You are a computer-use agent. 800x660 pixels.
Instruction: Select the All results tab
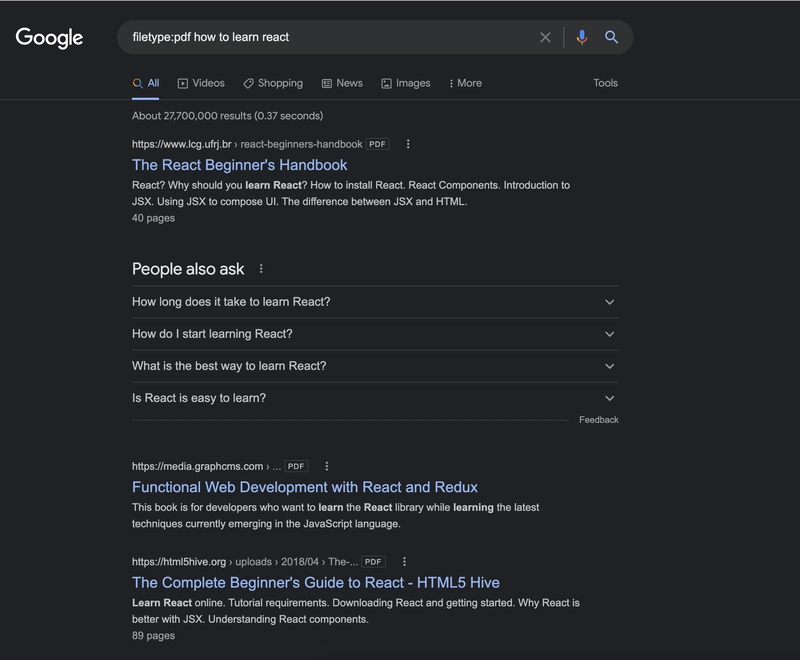pos(146,83)
